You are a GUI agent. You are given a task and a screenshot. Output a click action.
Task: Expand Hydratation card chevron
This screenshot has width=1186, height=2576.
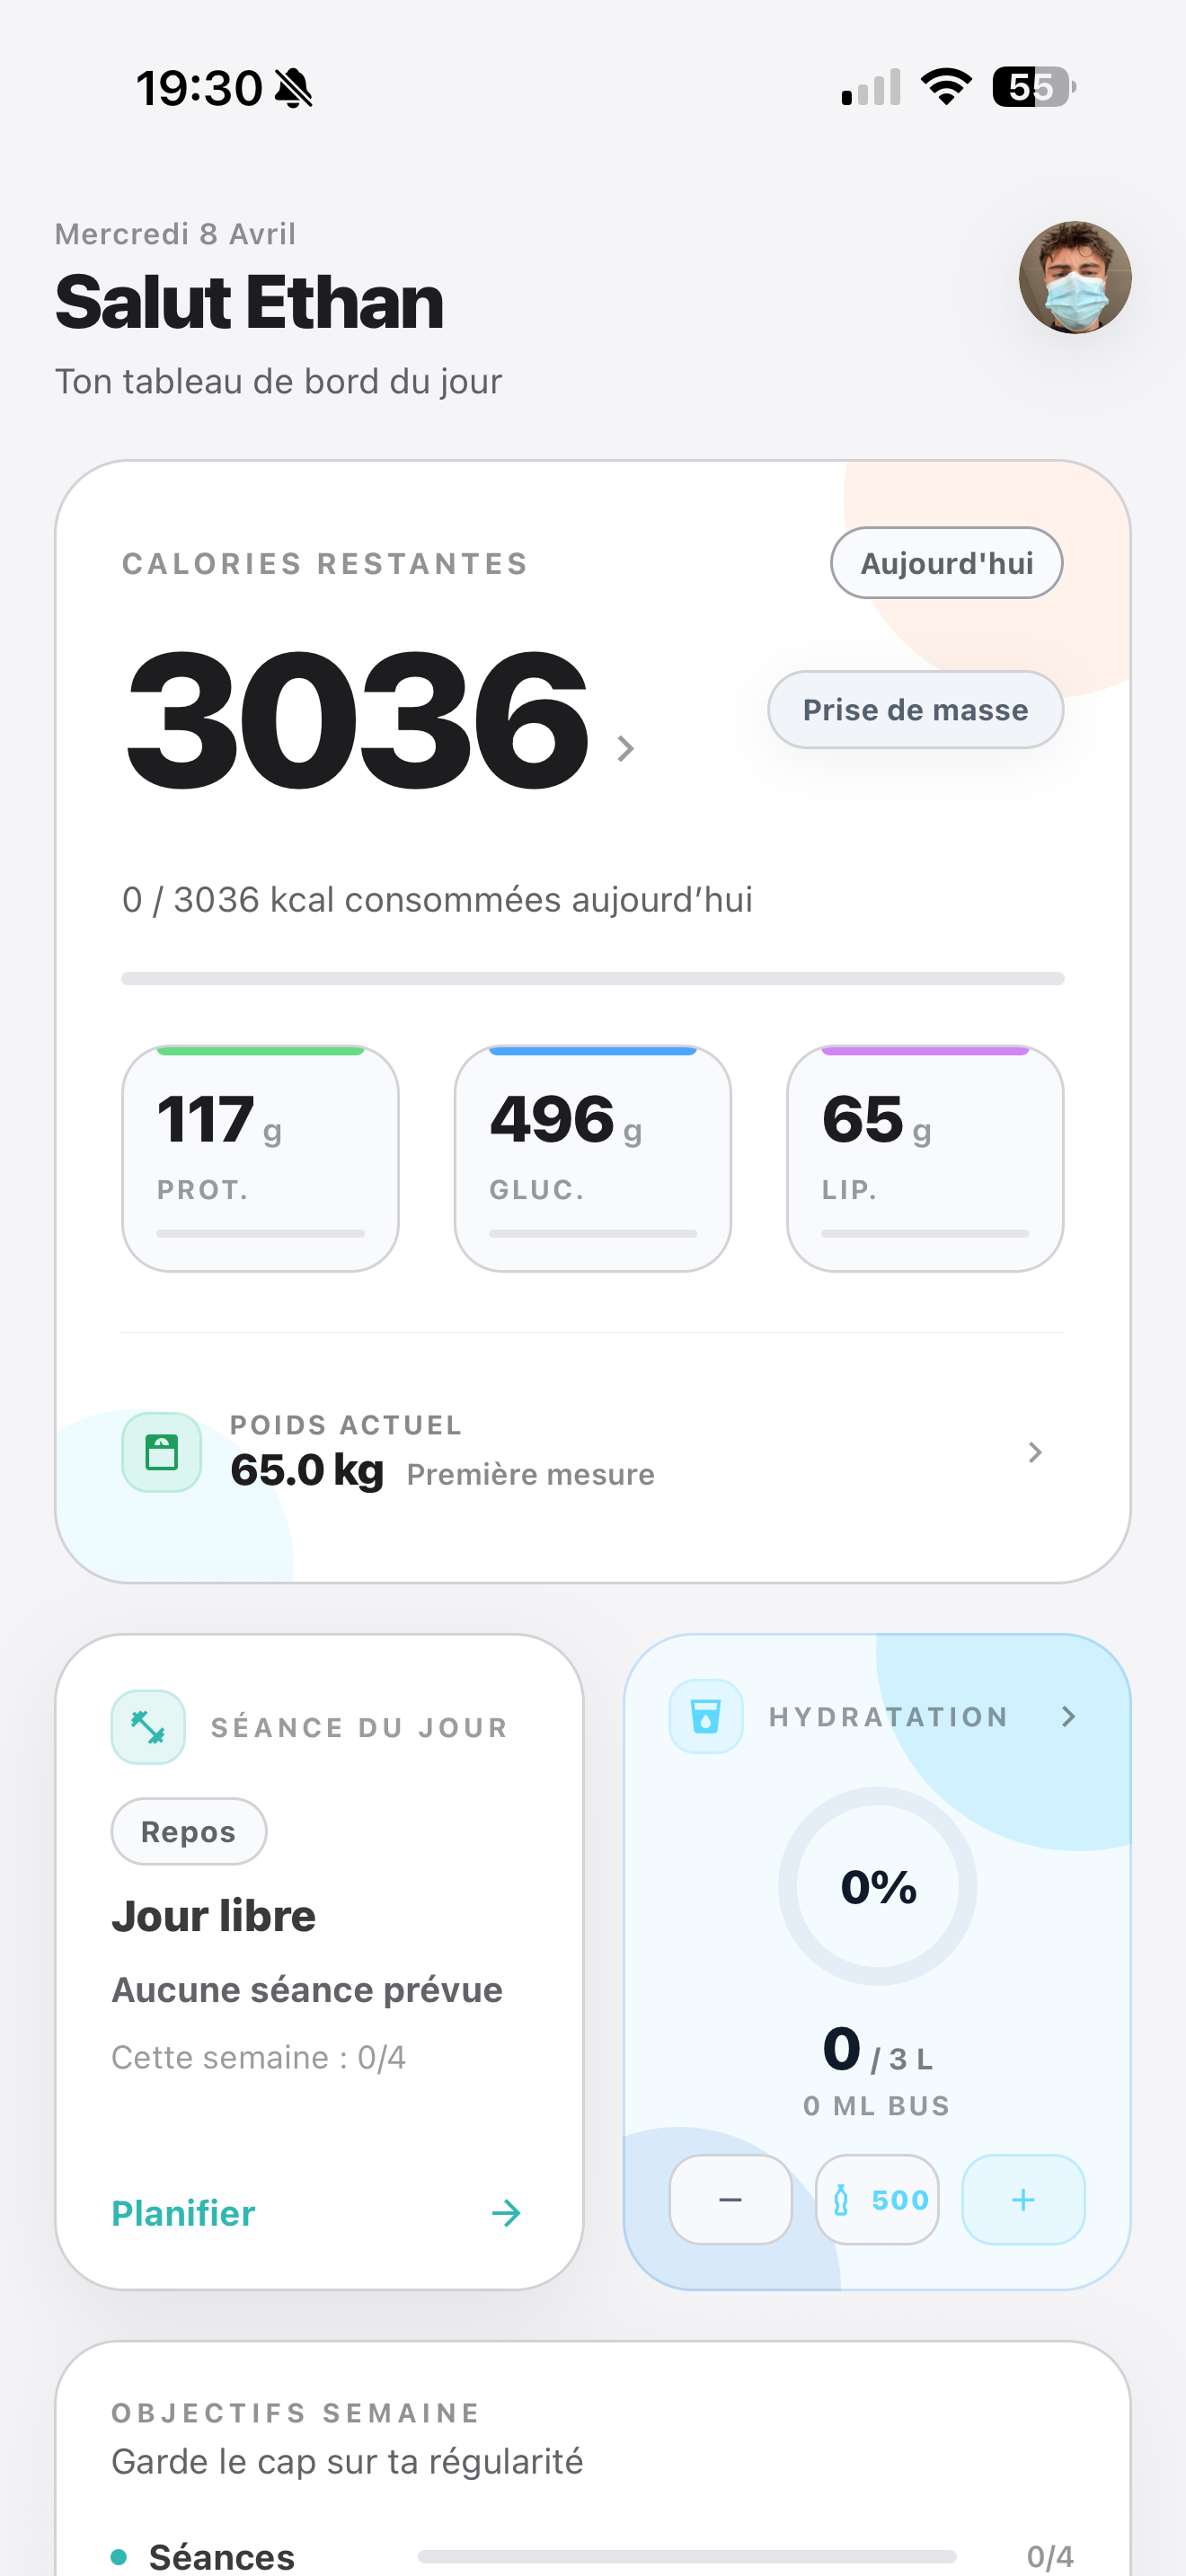click(1068, 1717)
